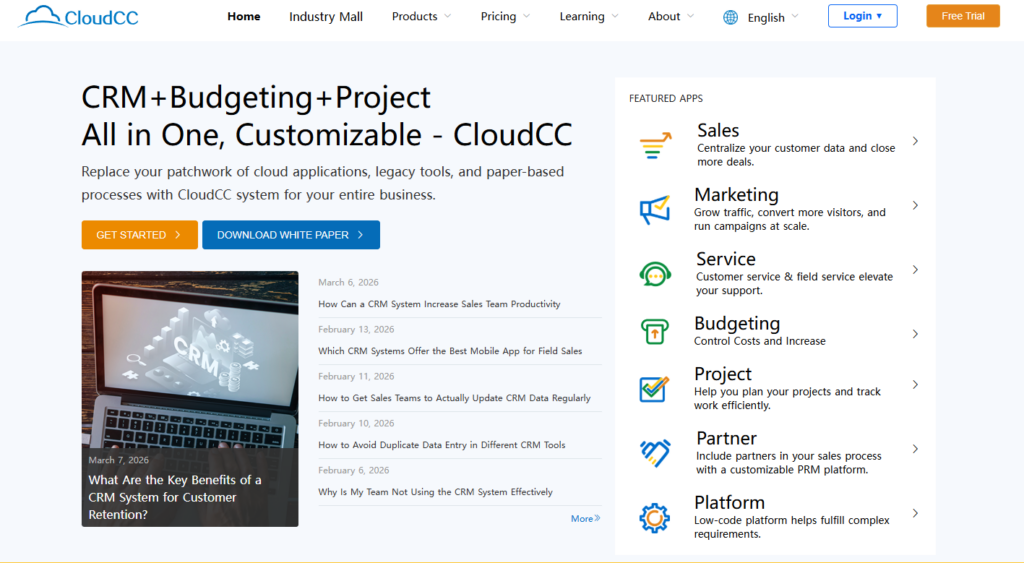Screen dimensions: 1024x563
Task: Click the Marketing megaphone icon
Action: [x=655, y=210]
